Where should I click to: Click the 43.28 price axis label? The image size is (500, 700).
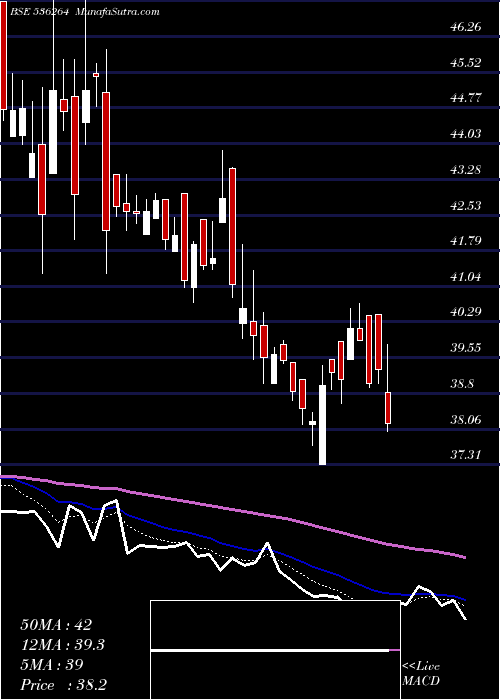click(x=466, y=170)
